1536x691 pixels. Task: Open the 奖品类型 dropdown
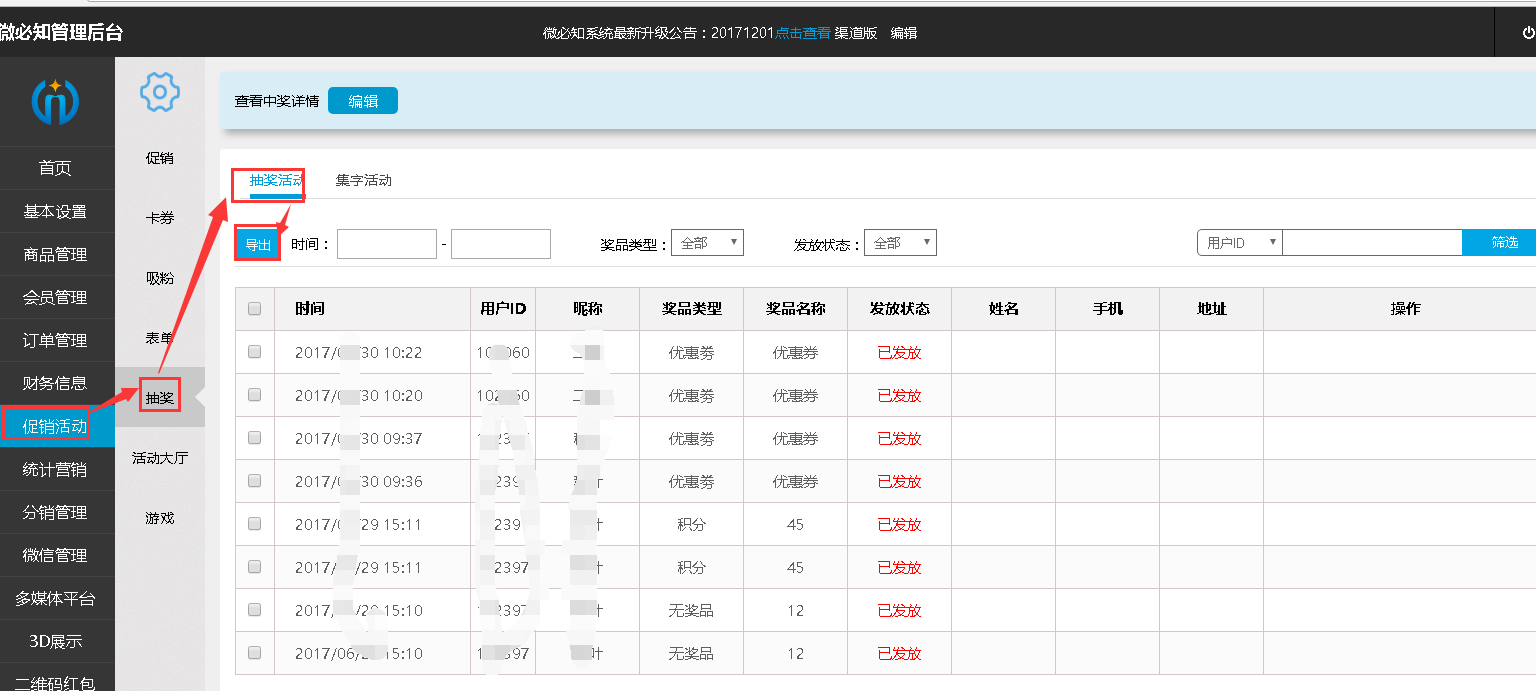pyautogui.click(x=707, y=243)
